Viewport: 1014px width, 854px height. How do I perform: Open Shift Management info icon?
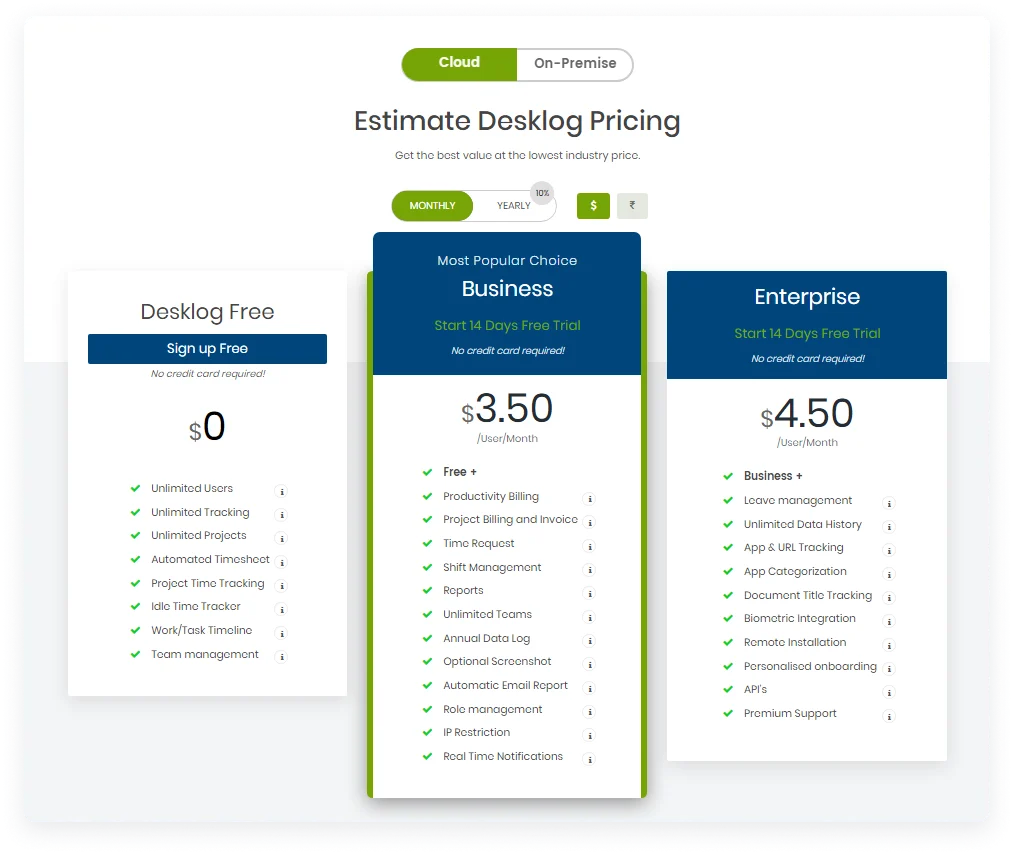pyautogui.click(x=589, y=570)
